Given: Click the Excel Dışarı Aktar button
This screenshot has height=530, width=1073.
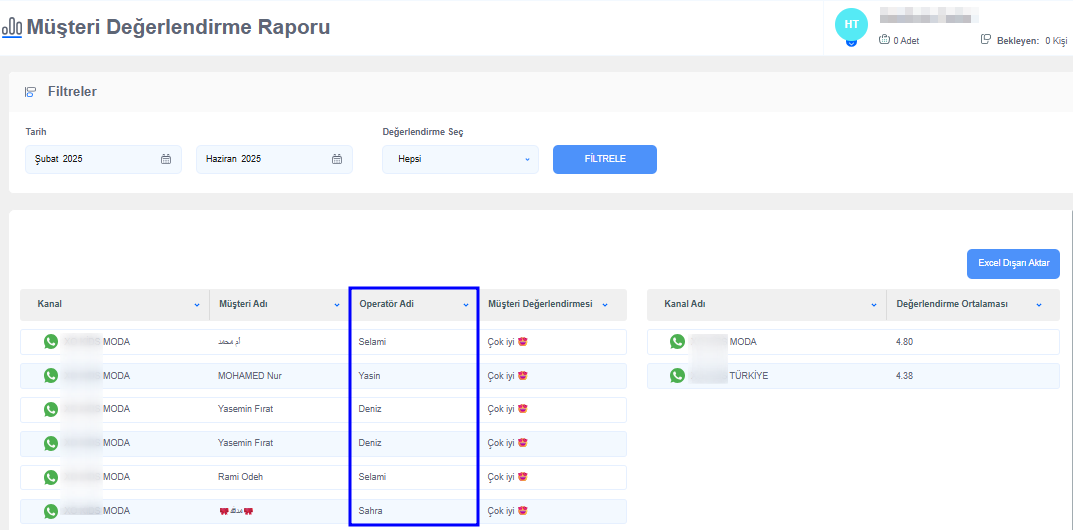Looking at the screenshot, I should (x=1013, y=264).
